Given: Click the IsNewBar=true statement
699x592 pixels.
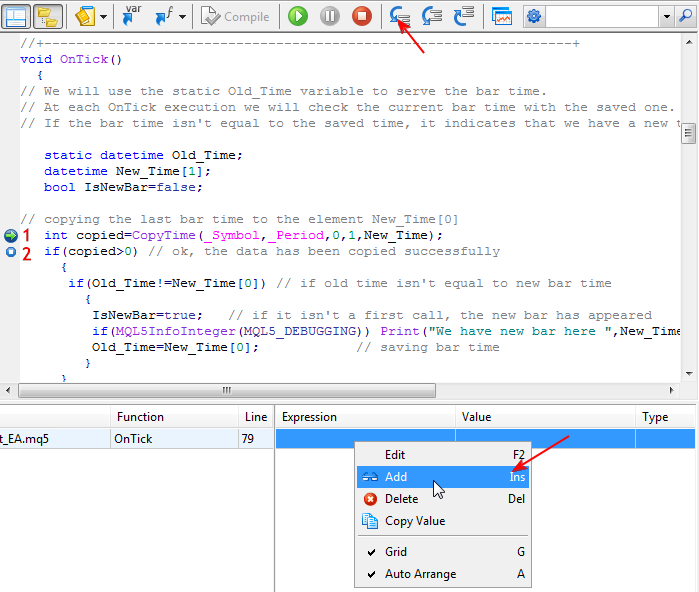Looking at the screenshot, I should click(147, 315).
